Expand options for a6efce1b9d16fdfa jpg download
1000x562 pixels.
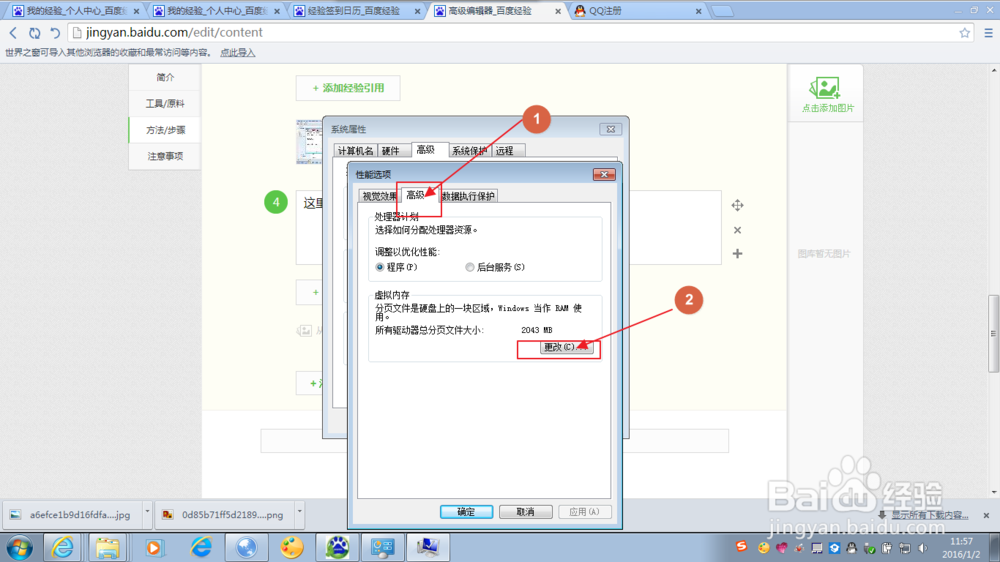147,512
